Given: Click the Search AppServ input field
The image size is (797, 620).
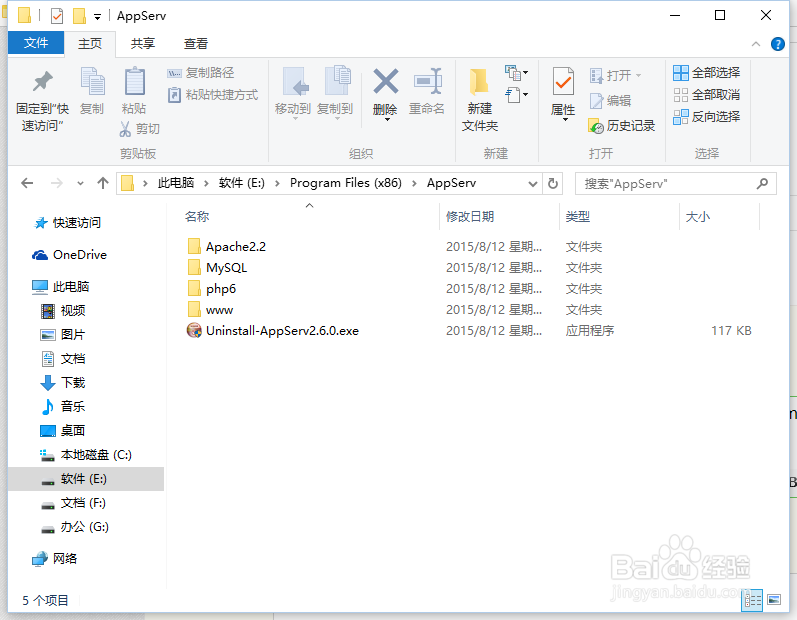Looking at the screenshot, I should 676,183.
